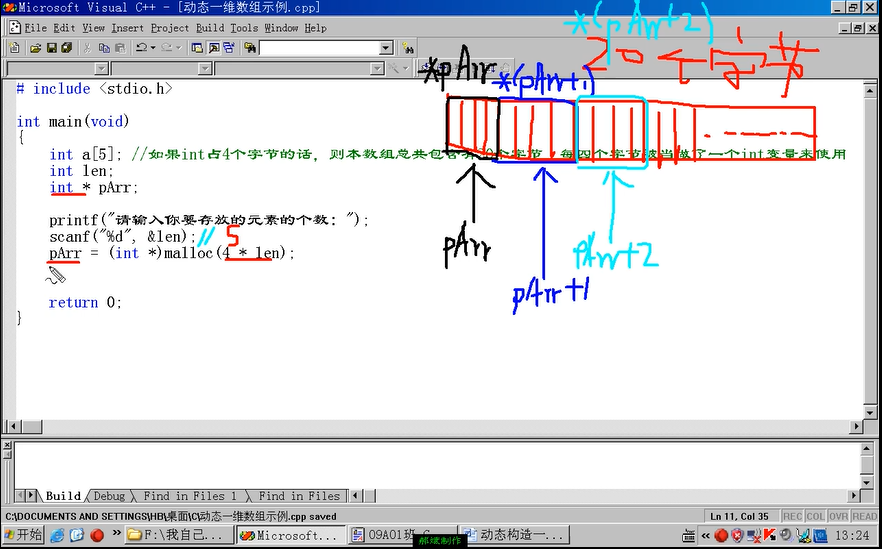Click the Redo arrow icon
Screen dimensions: 882x549
click(166, 48)
